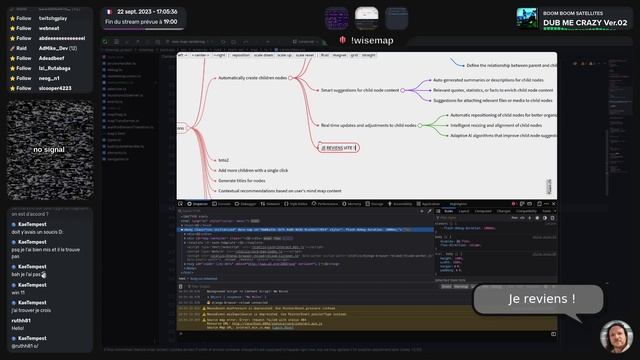
Task: Open devtools more options menu
Action: tap(546, 204)
